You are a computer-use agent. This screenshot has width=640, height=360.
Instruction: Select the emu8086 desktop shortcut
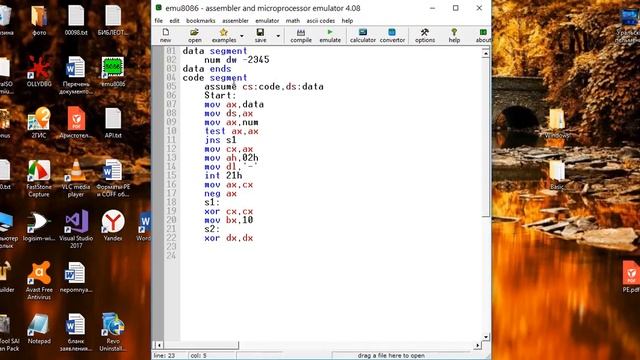click(x=113, y=71)
